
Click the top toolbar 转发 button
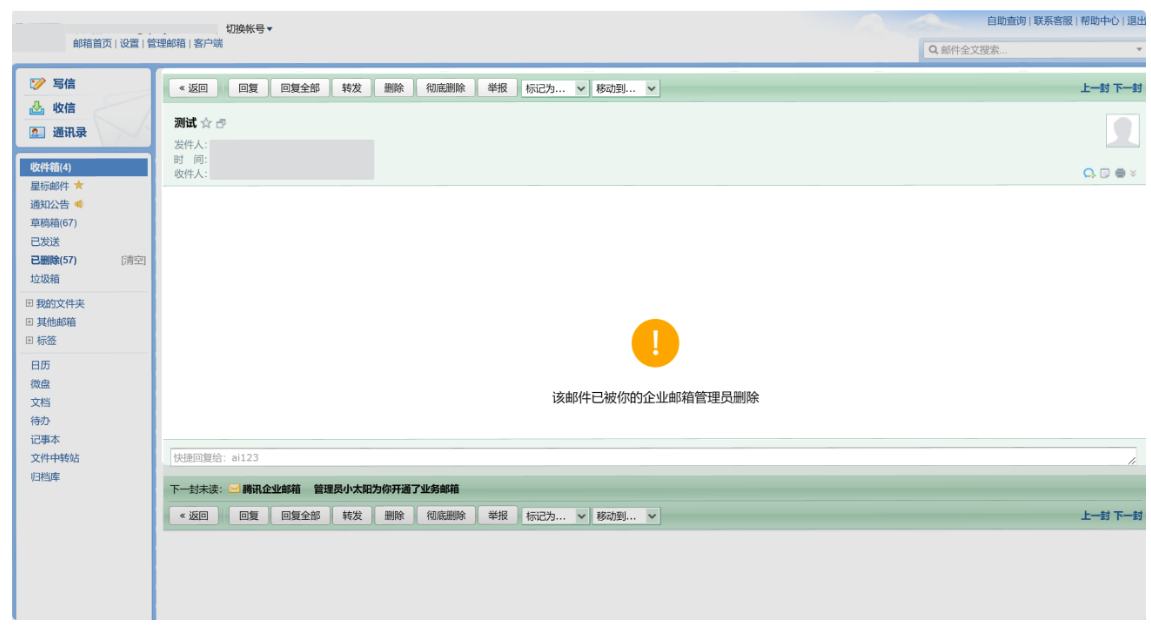pos(352,88)
